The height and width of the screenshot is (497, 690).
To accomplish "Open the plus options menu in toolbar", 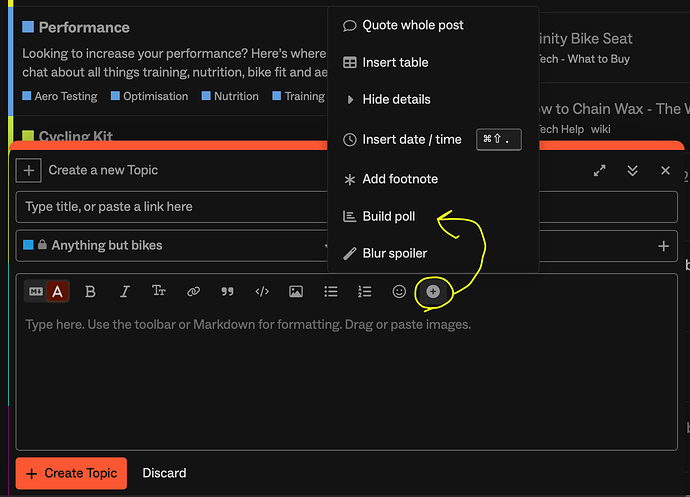I will click(x=433, y=291).
